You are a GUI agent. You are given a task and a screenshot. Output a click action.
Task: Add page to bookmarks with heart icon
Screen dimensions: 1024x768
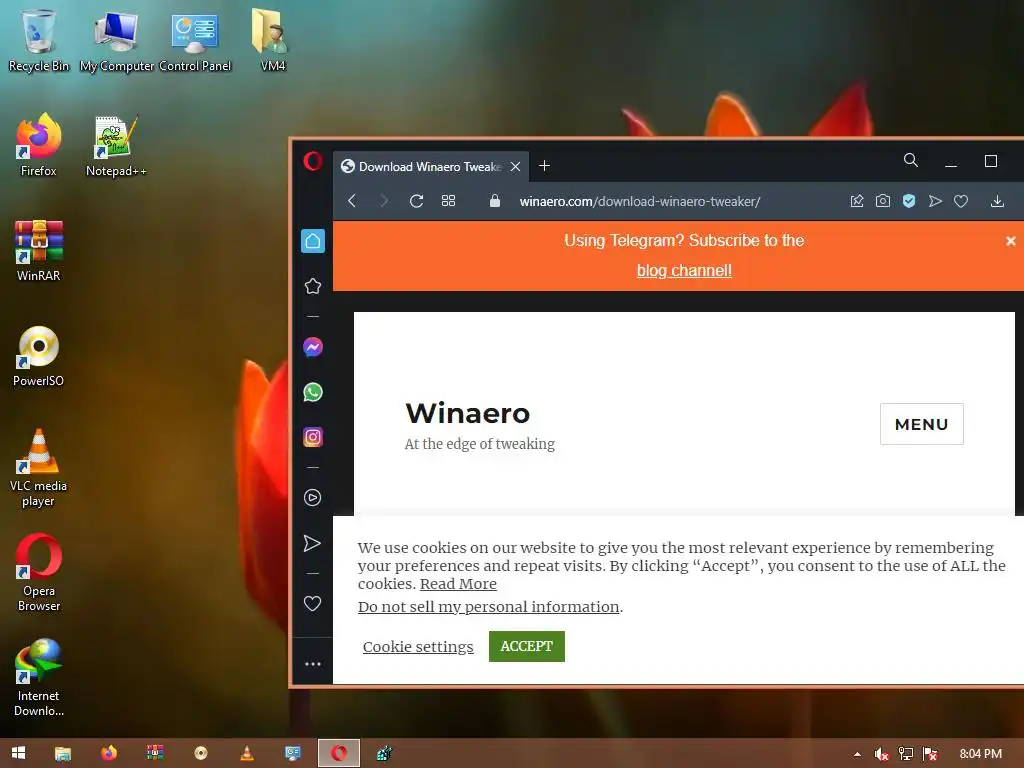[x=961, y=201]
